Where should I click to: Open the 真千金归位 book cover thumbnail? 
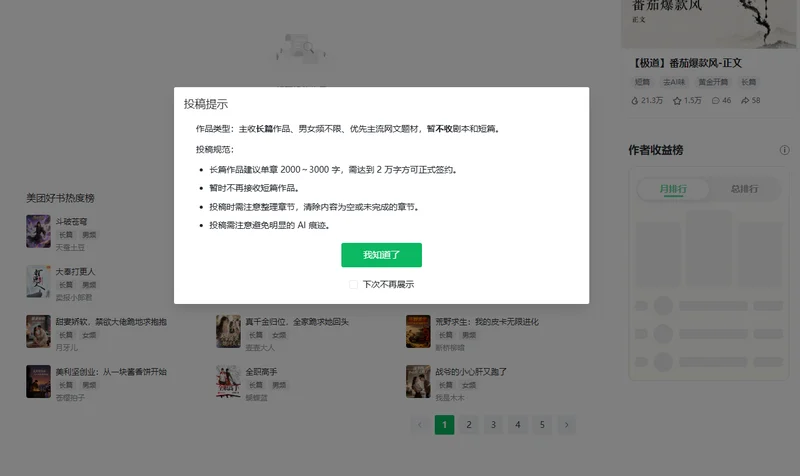(x=228, y=331)
